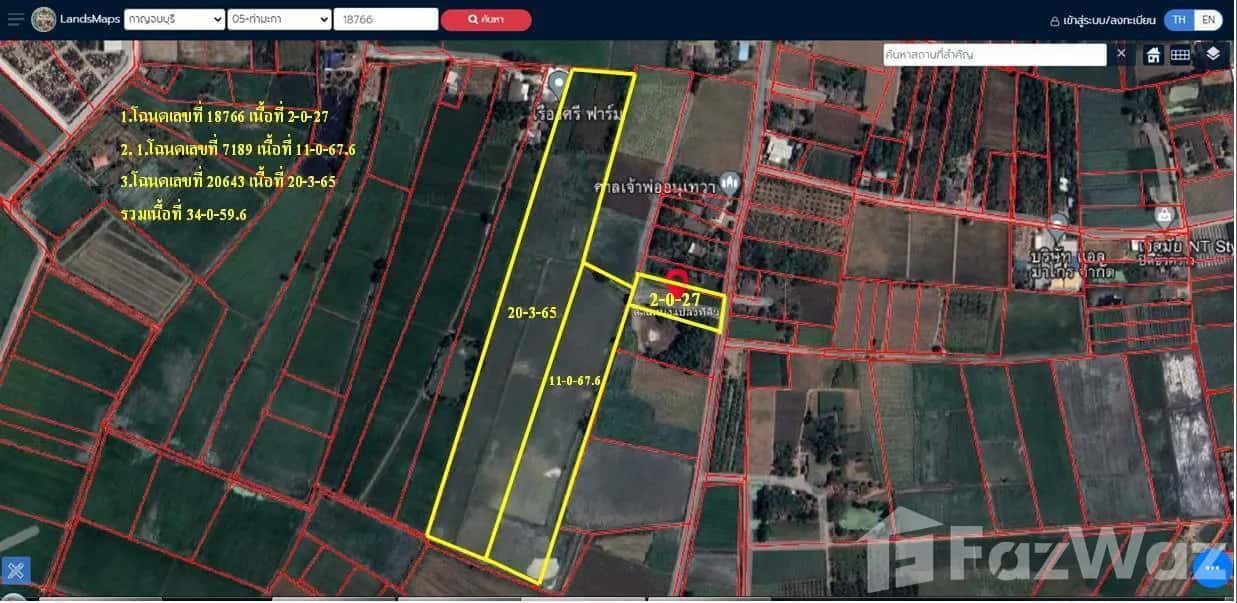The width and height of the screenshot is (1237, 603).
Task: Open the hamburger menu
Action: click(x=15, y=19)
